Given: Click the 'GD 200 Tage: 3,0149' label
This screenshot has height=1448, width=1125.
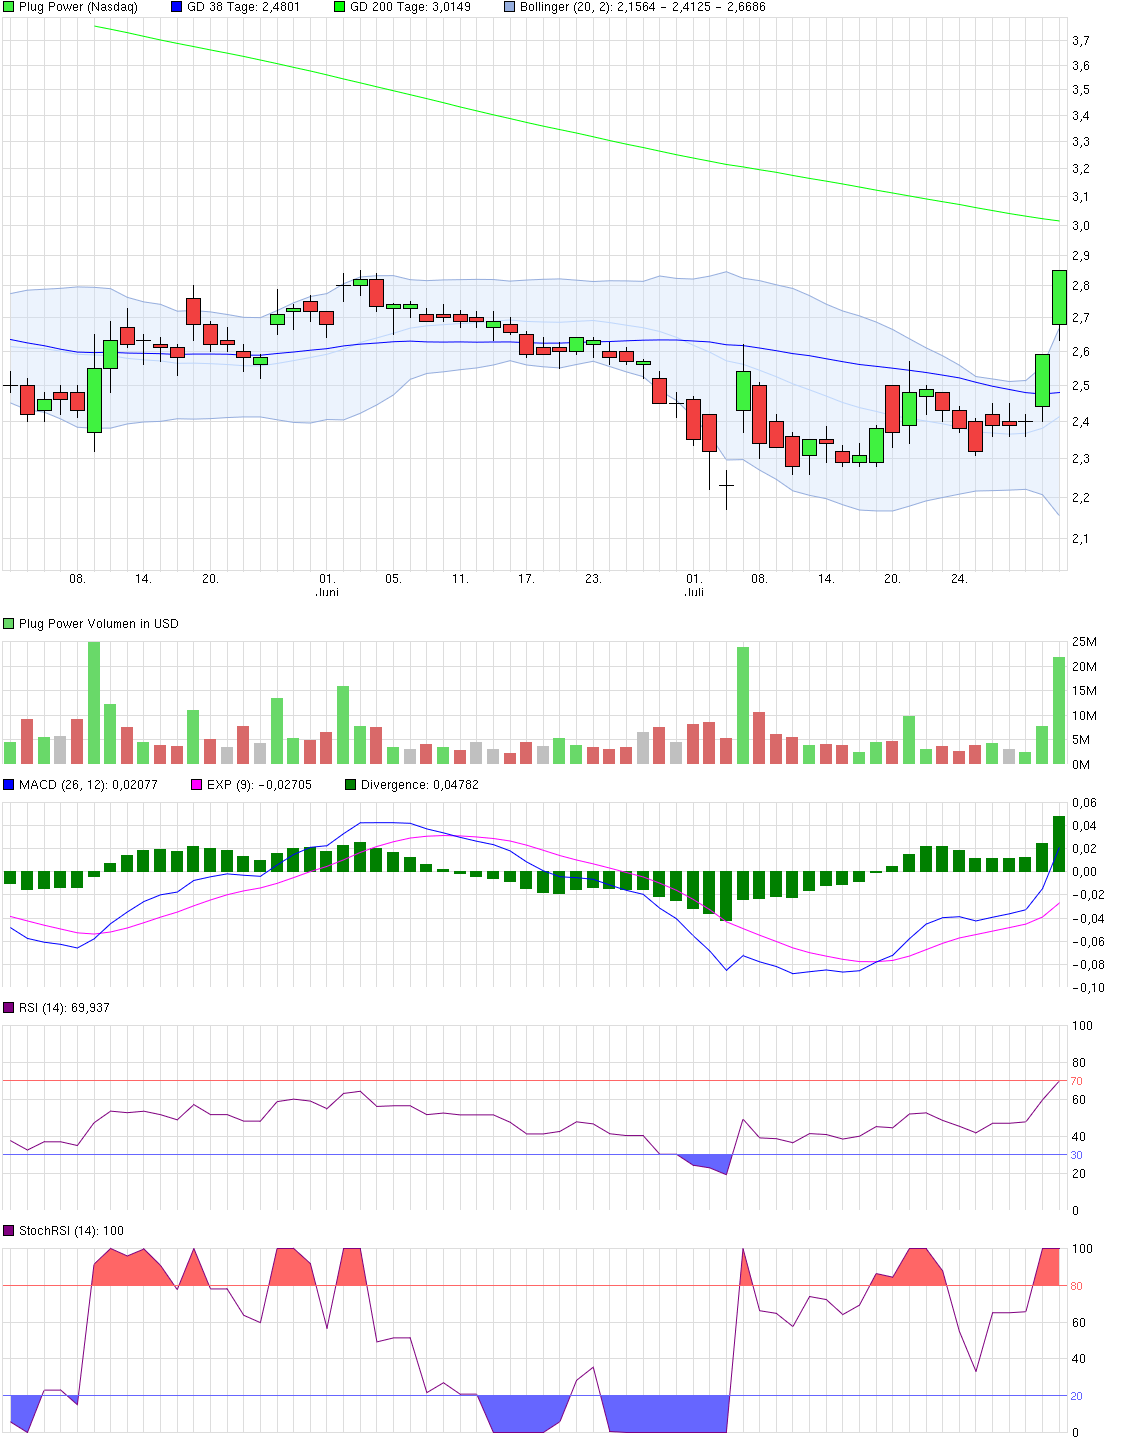Looking at the screenshot, I should [410, 7].
